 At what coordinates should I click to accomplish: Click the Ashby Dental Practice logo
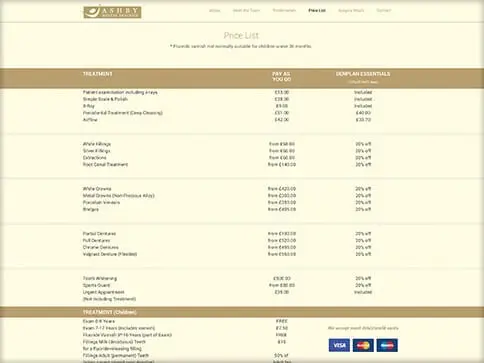click(112, 12)
